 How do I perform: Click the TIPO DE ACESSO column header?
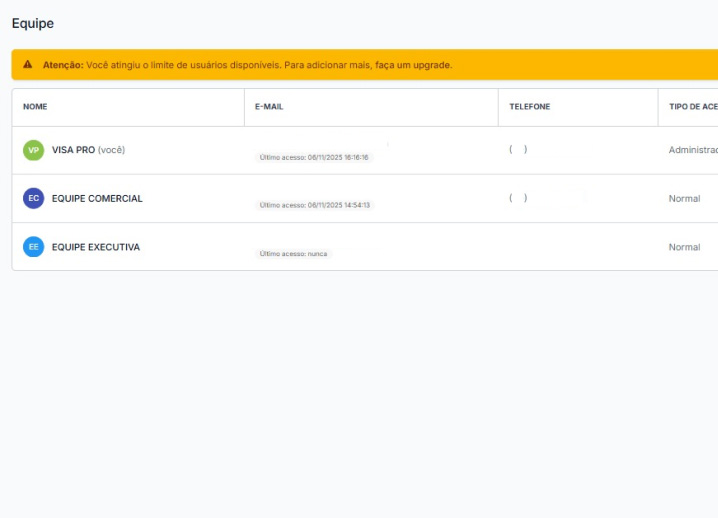(692, 107)
